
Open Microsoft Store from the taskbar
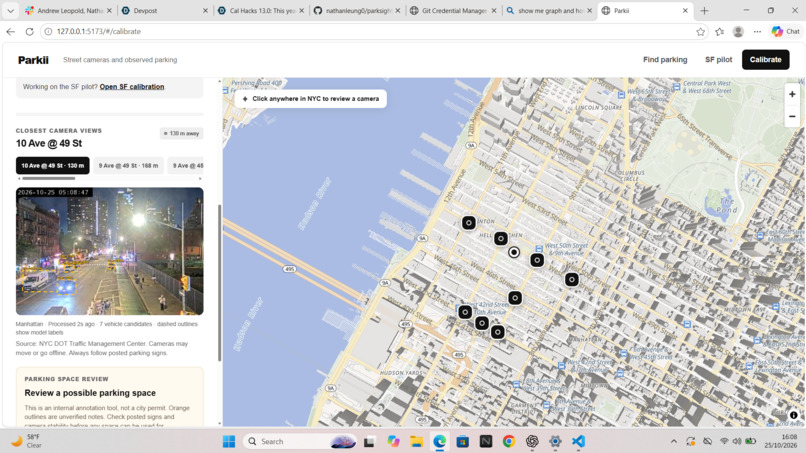(463, 441)
